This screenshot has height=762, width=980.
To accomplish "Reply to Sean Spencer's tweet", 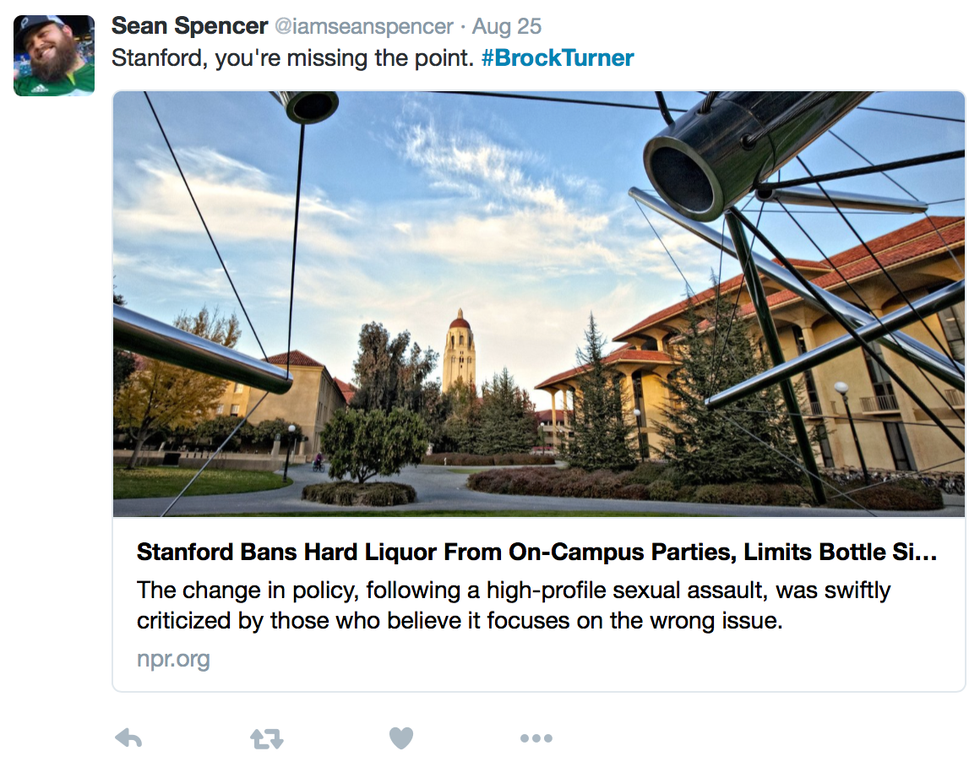I will (128, 738).
